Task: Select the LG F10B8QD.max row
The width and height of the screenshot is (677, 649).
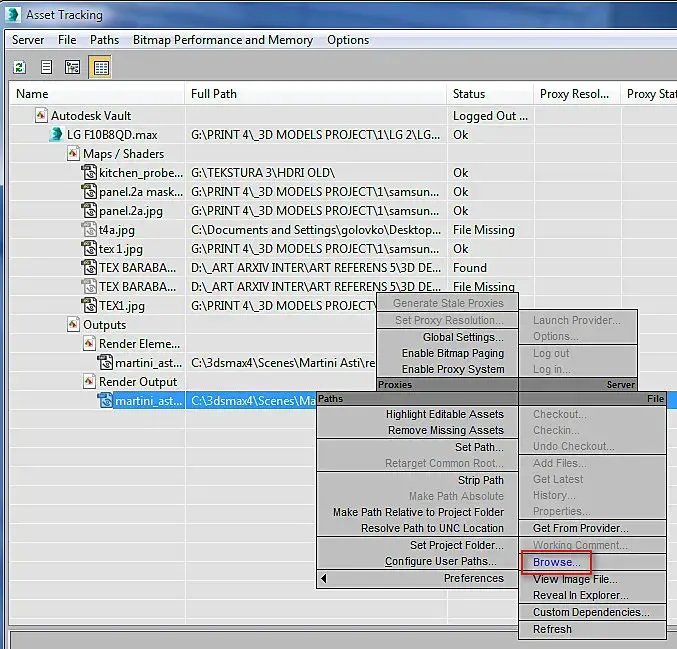Action: pos(112,135)
